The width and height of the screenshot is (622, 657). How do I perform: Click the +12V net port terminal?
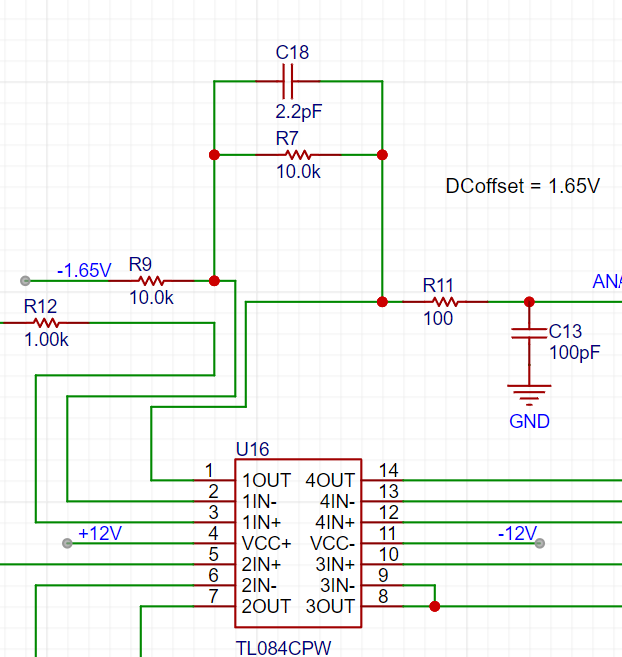click(x=67, y=543)
